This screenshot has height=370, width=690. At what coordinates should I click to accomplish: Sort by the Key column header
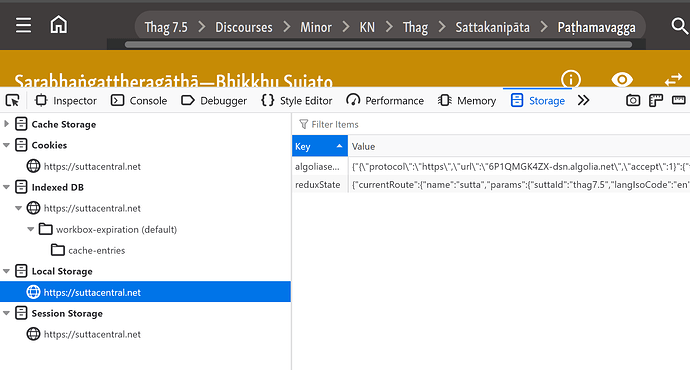(x=320, y=146)
